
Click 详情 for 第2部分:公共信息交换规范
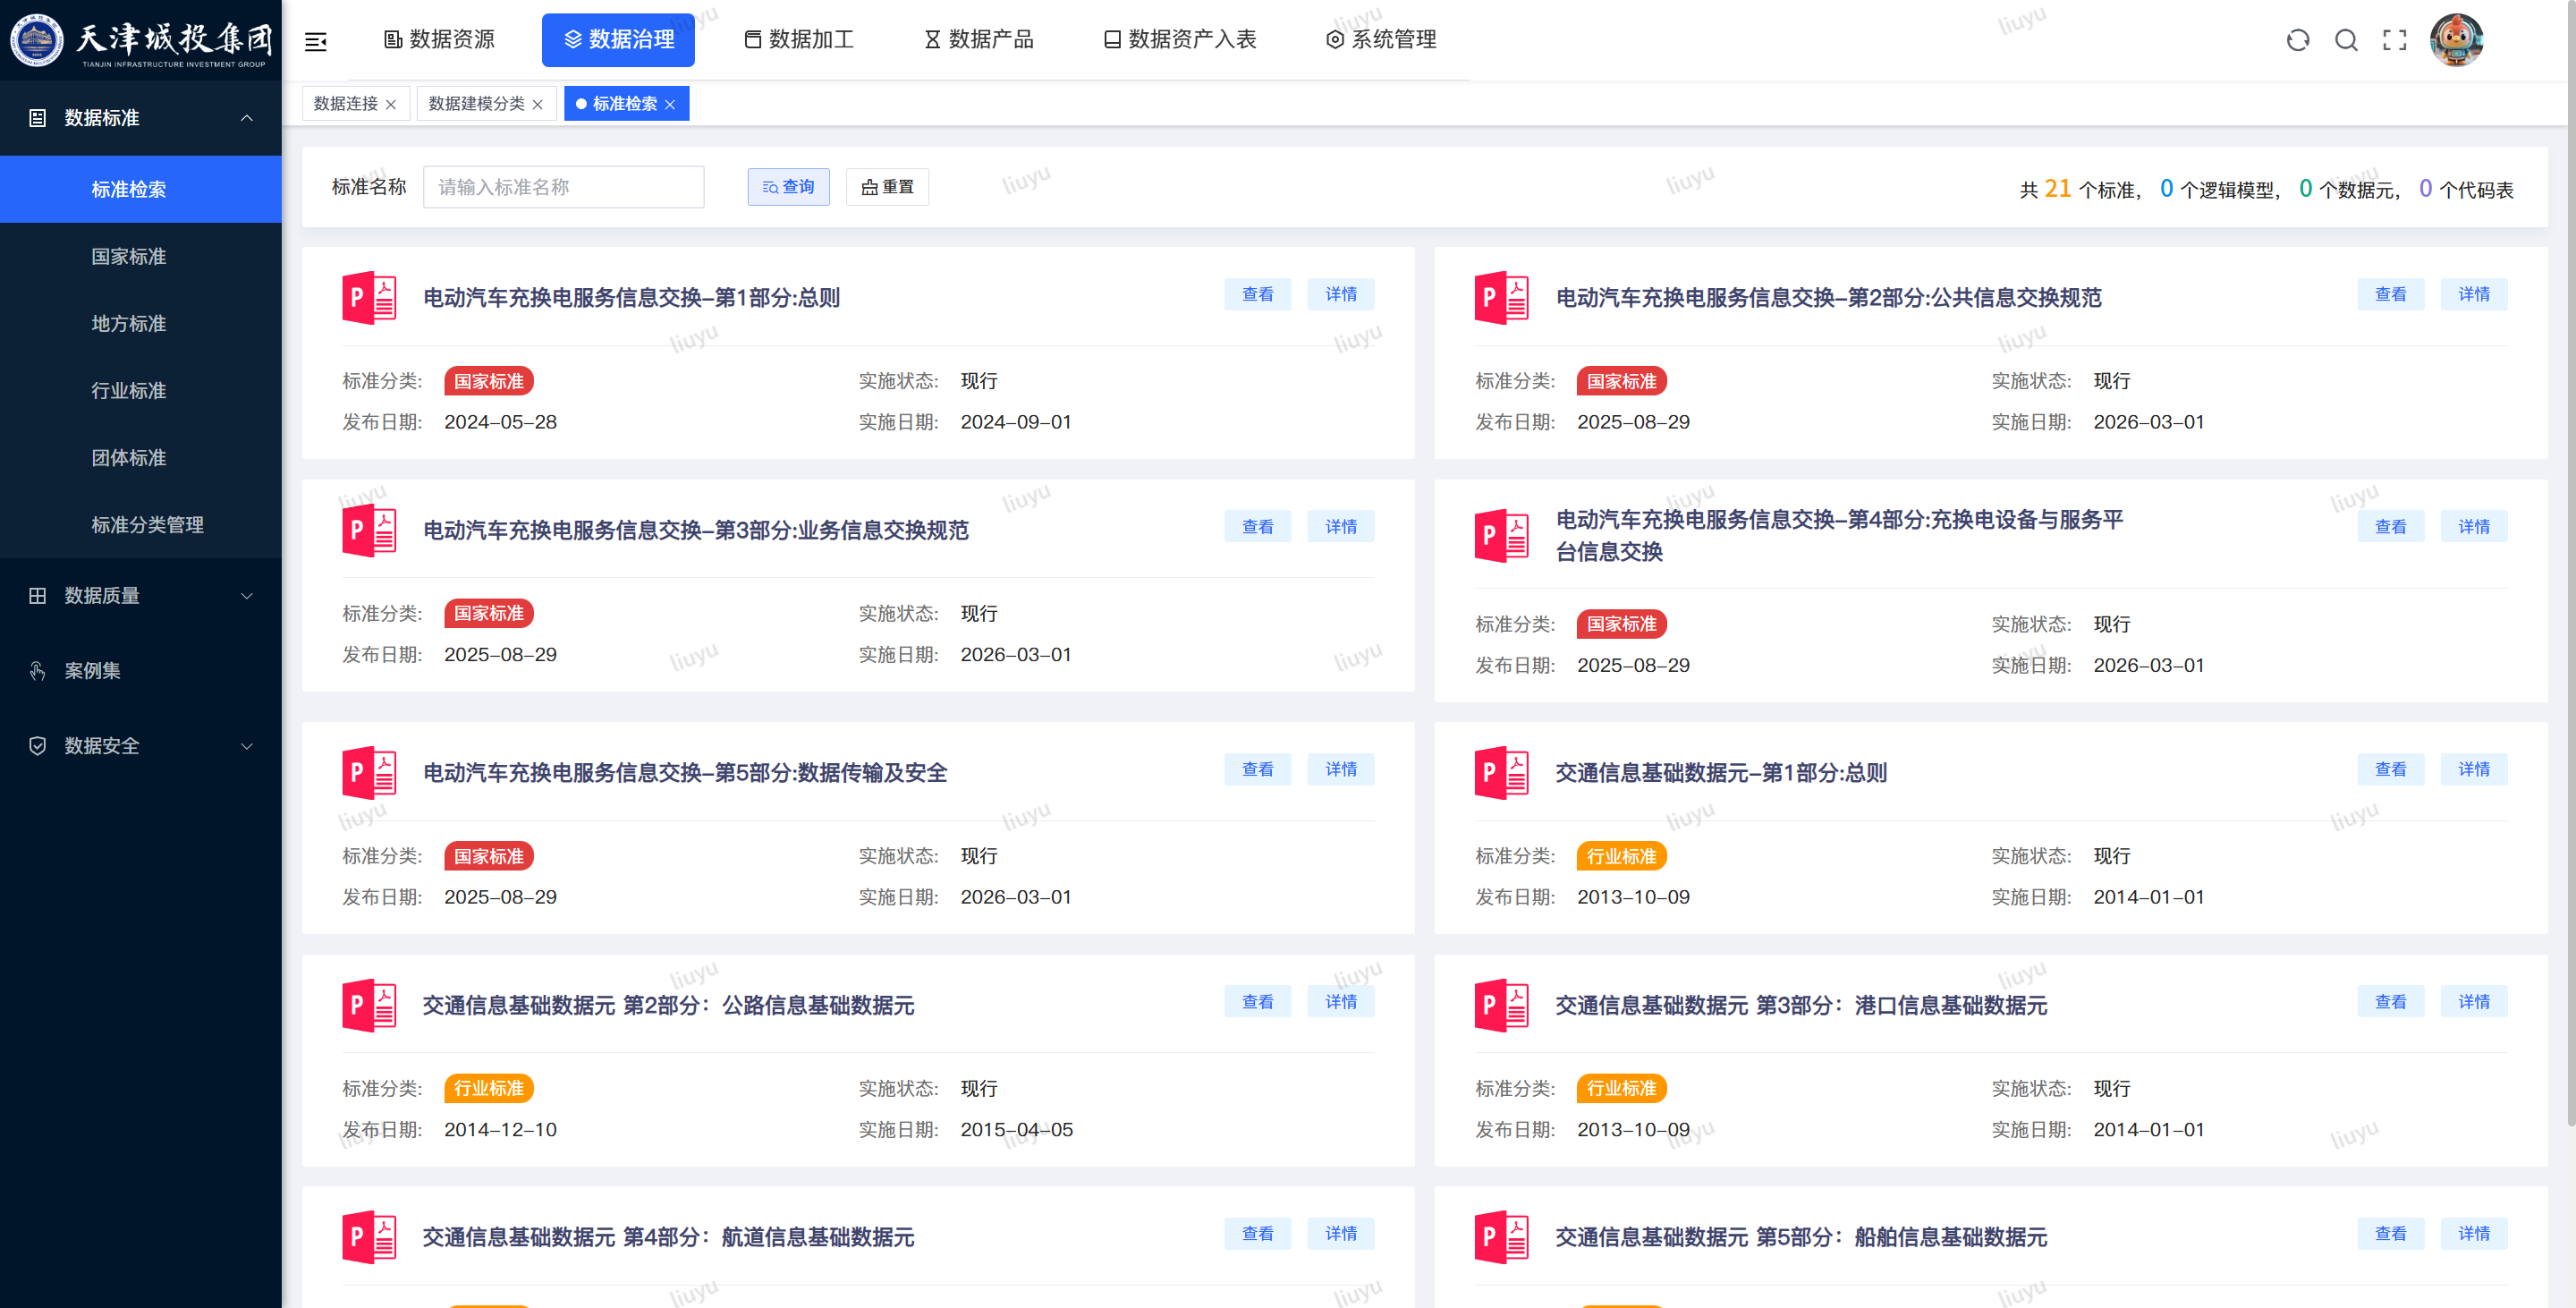[2473, 294]
